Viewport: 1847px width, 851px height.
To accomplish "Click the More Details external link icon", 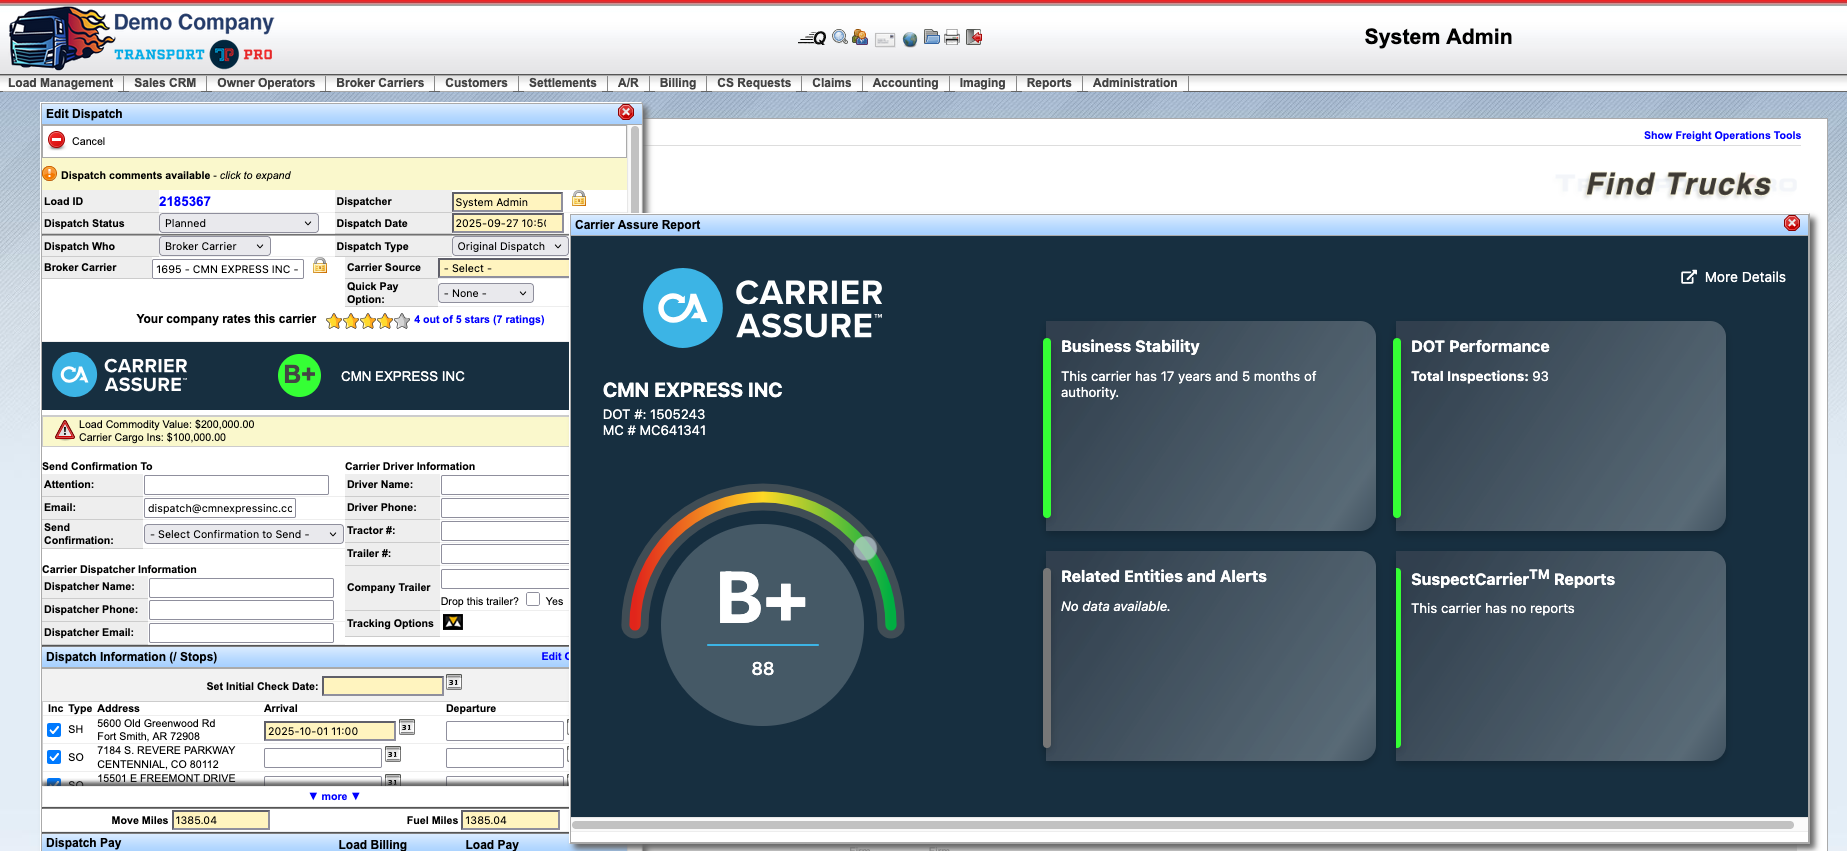I will tap(1689, 277).
